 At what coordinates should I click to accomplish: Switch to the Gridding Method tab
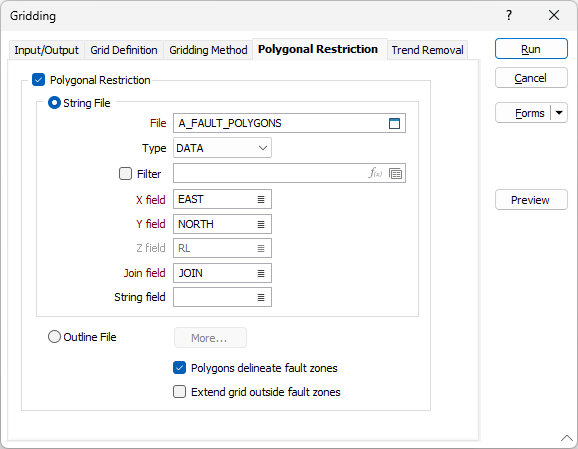(x=208, y=50)
